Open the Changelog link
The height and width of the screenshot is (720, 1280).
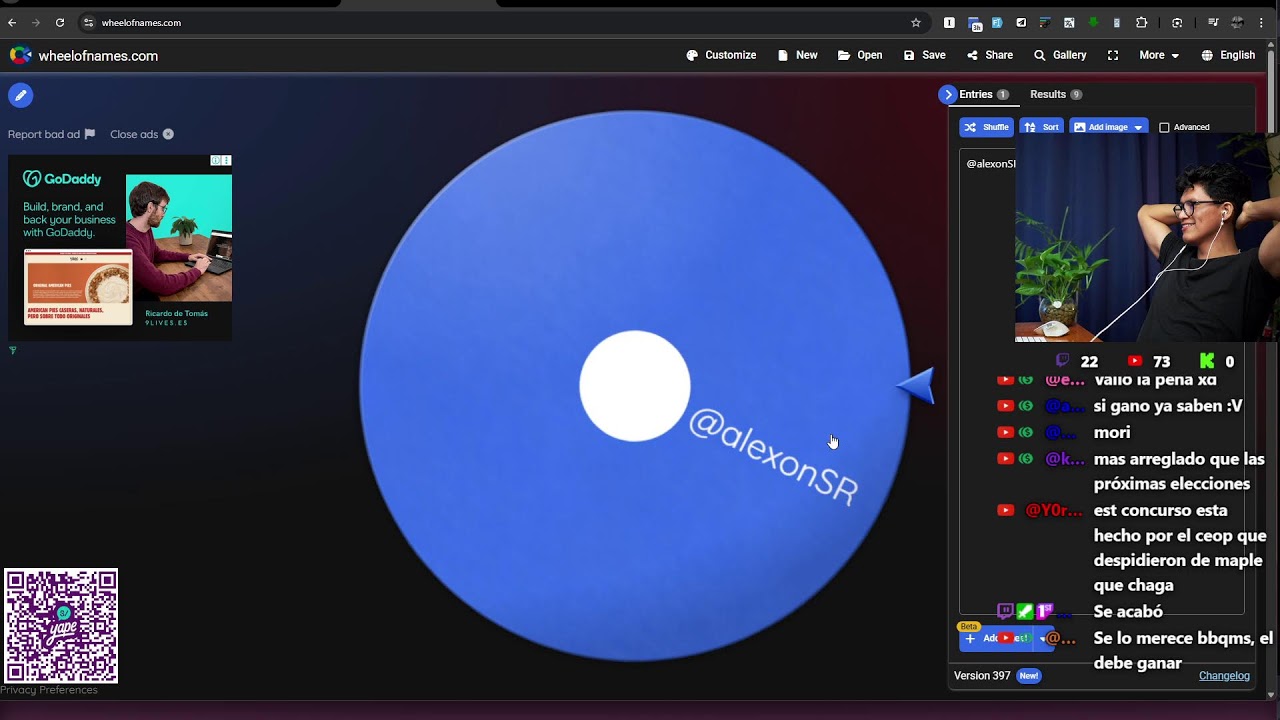(1224, 676)
